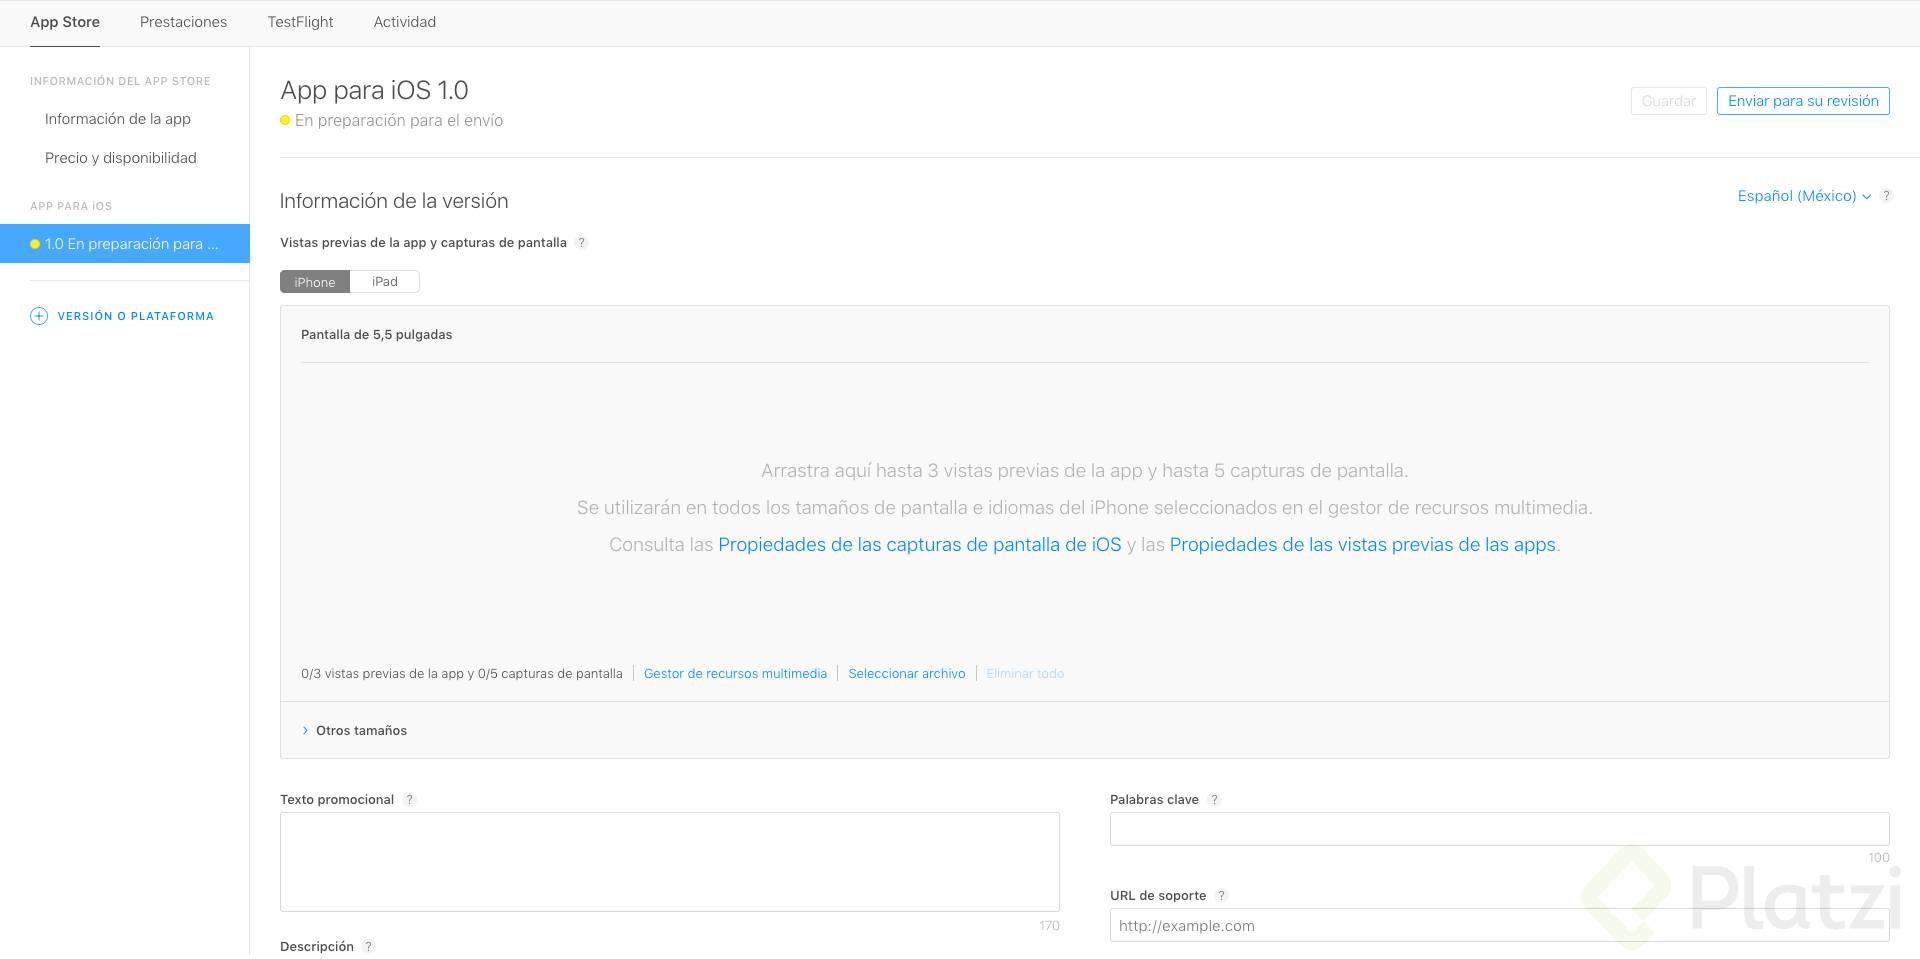
Task: Click the 0/3 vistas previas counter text
Action: pos(462,674)
